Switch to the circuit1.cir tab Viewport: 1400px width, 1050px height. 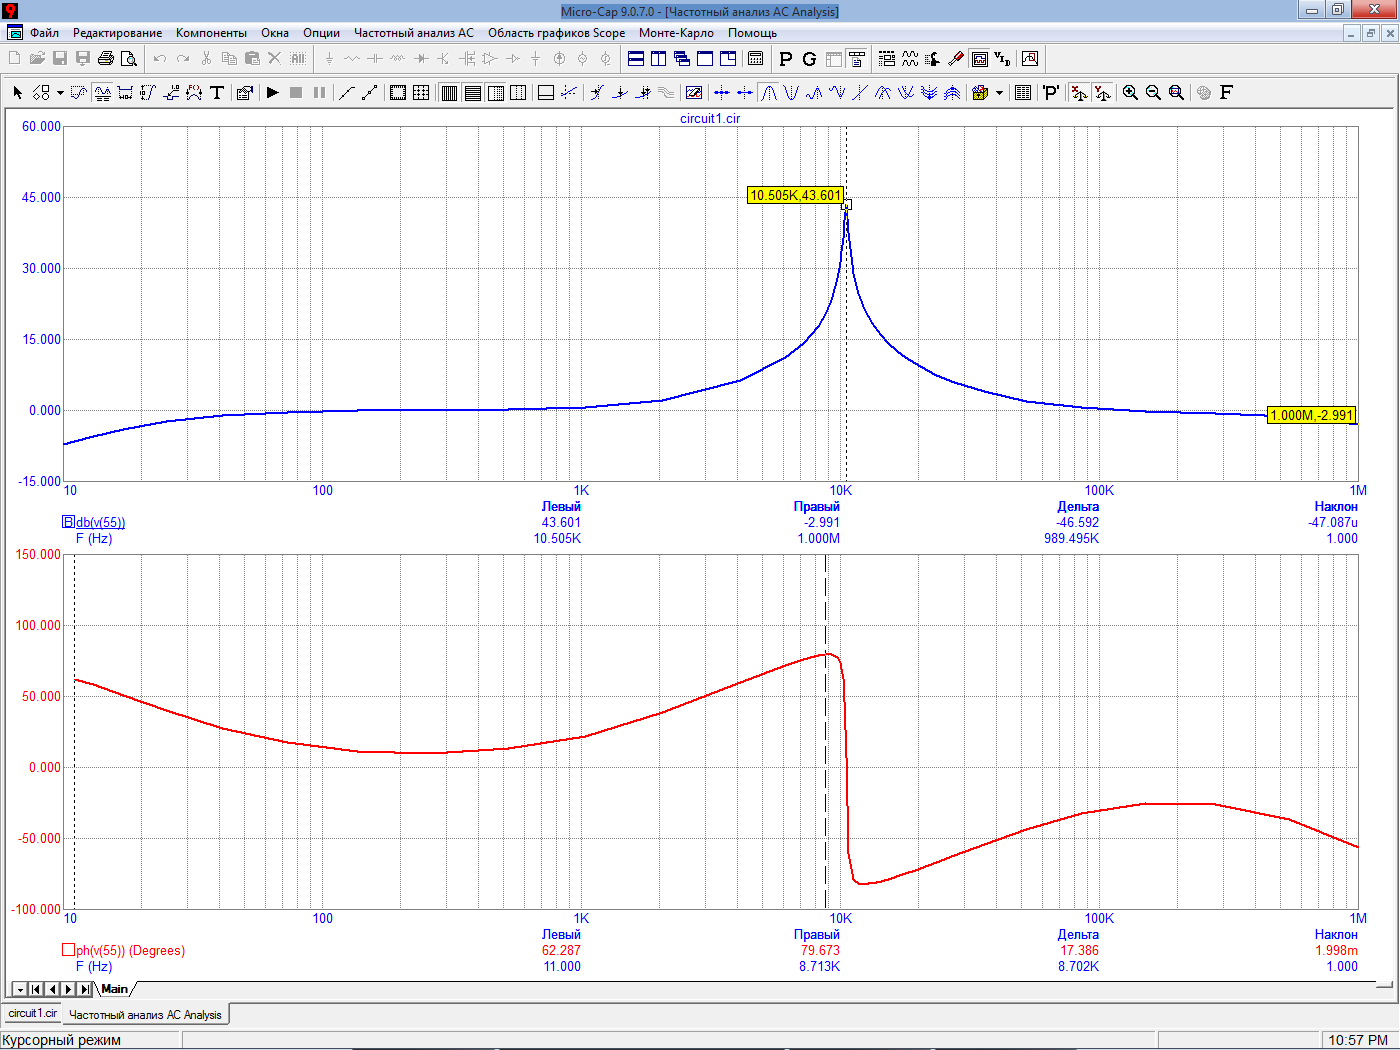pos(33,1014)
